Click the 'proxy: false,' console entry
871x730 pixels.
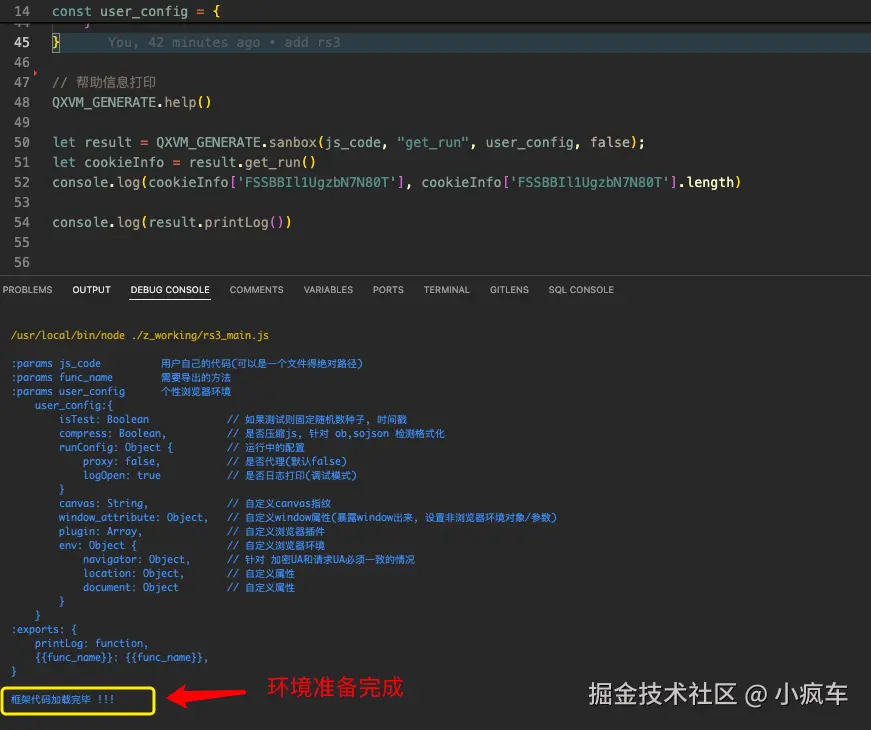tap(122, 461)
